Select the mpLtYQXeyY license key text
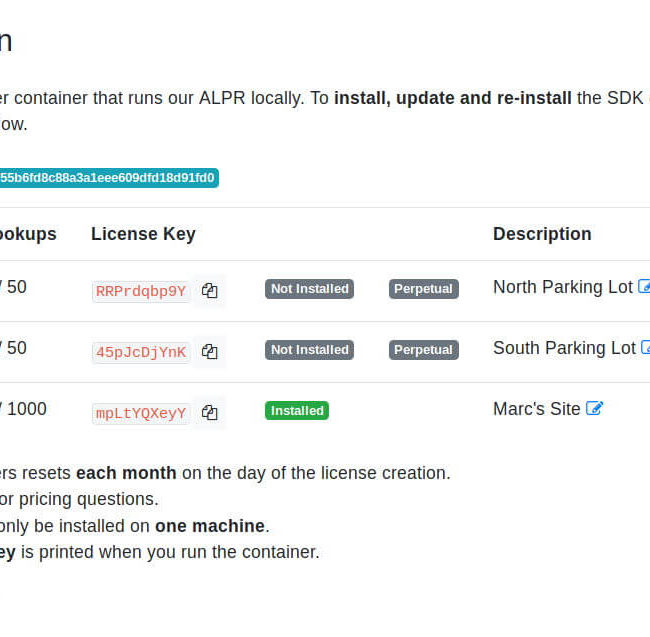Image resolution: width=650 pixels, height=637 pixels. click(141, 413)
